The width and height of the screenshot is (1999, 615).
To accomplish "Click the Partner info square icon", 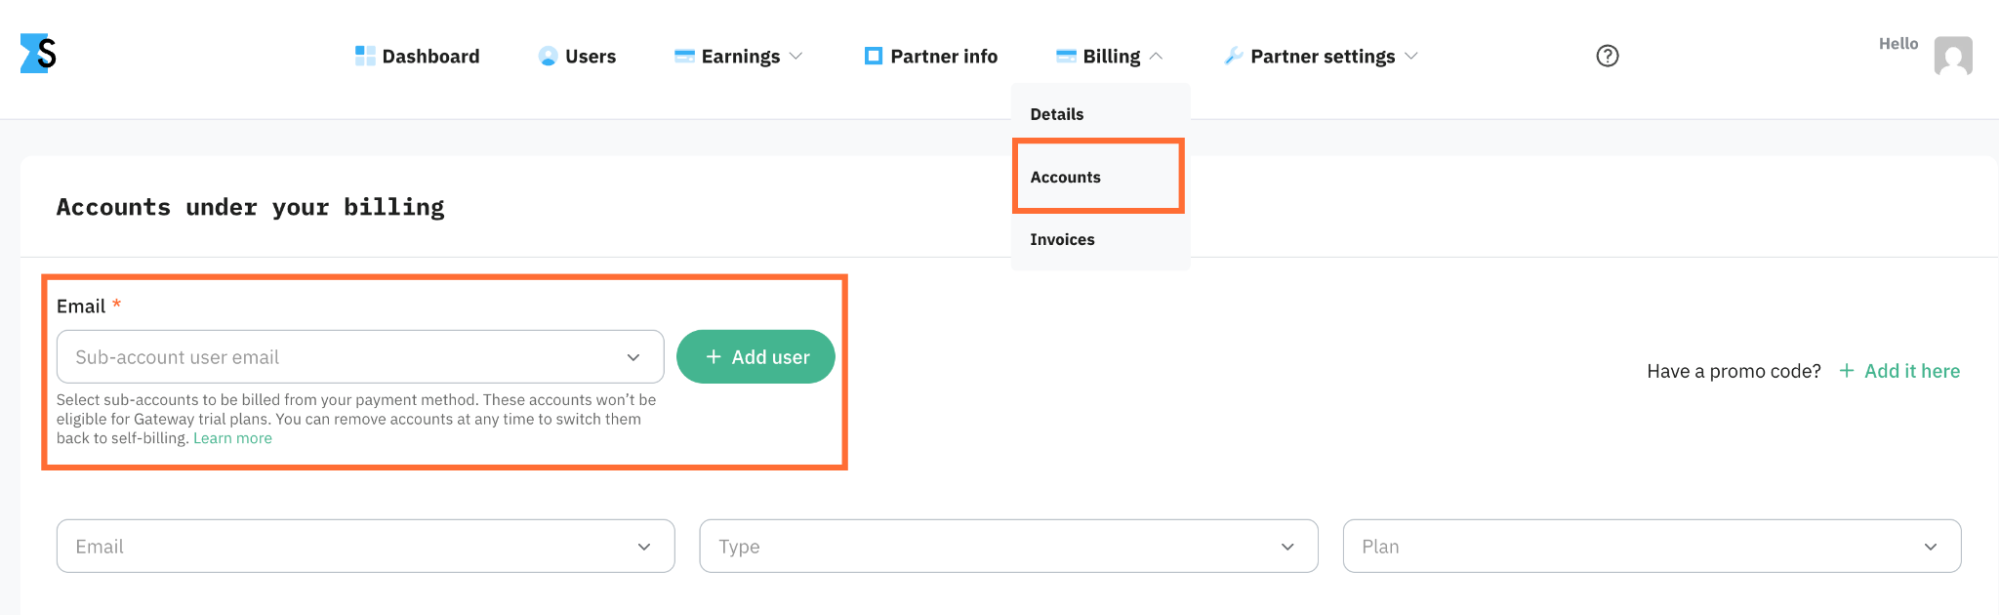I will click(873, 56).
